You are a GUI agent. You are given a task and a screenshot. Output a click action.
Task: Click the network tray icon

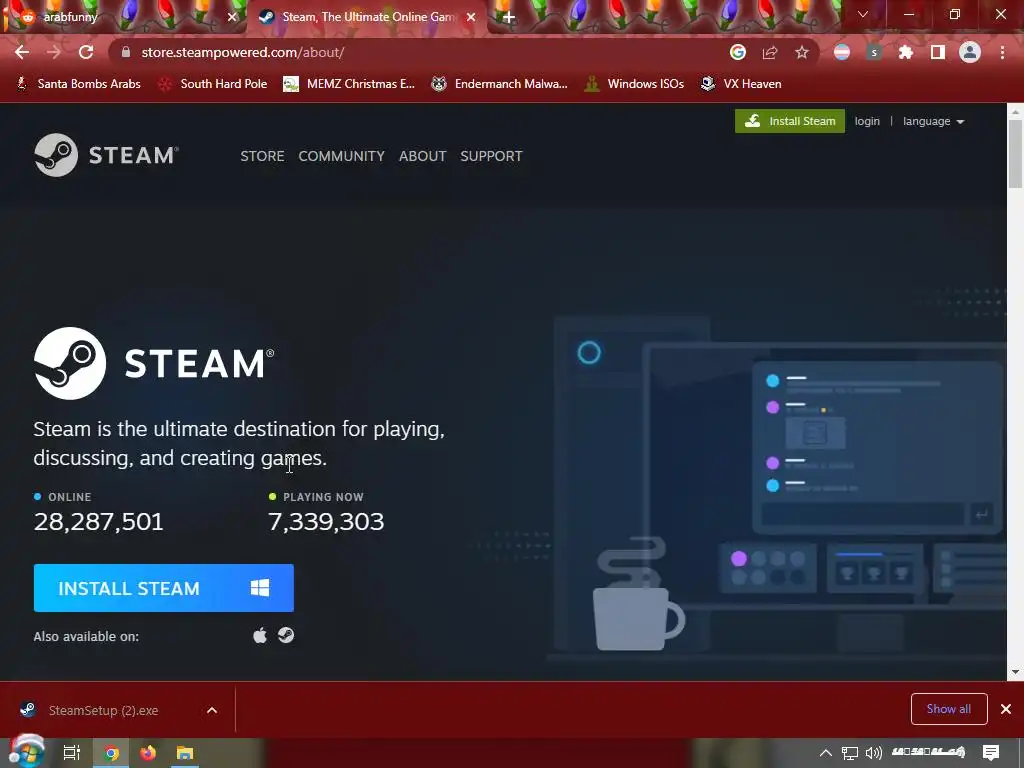click(850, 753)
